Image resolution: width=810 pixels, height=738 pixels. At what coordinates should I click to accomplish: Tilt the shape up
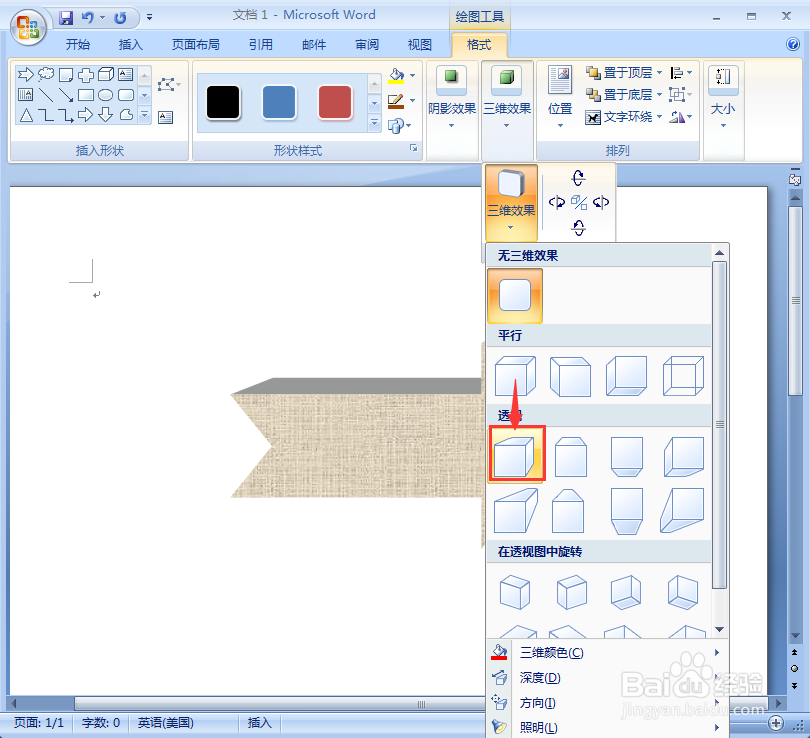tap(578, 178)
